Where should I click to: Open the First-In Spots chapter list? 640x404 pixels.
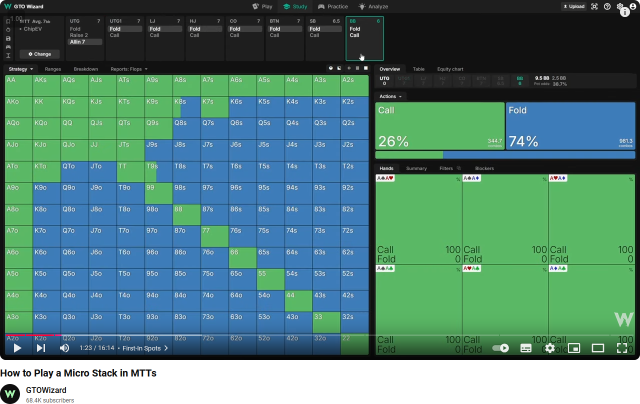[145, 348]
